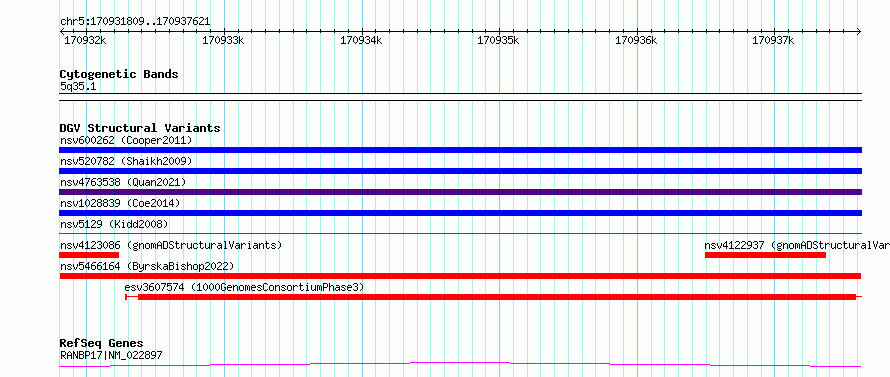Viewport: 890px width, 377px height.
Task: Click the 170936k ruler tick label
Action: tap(636, 40)
